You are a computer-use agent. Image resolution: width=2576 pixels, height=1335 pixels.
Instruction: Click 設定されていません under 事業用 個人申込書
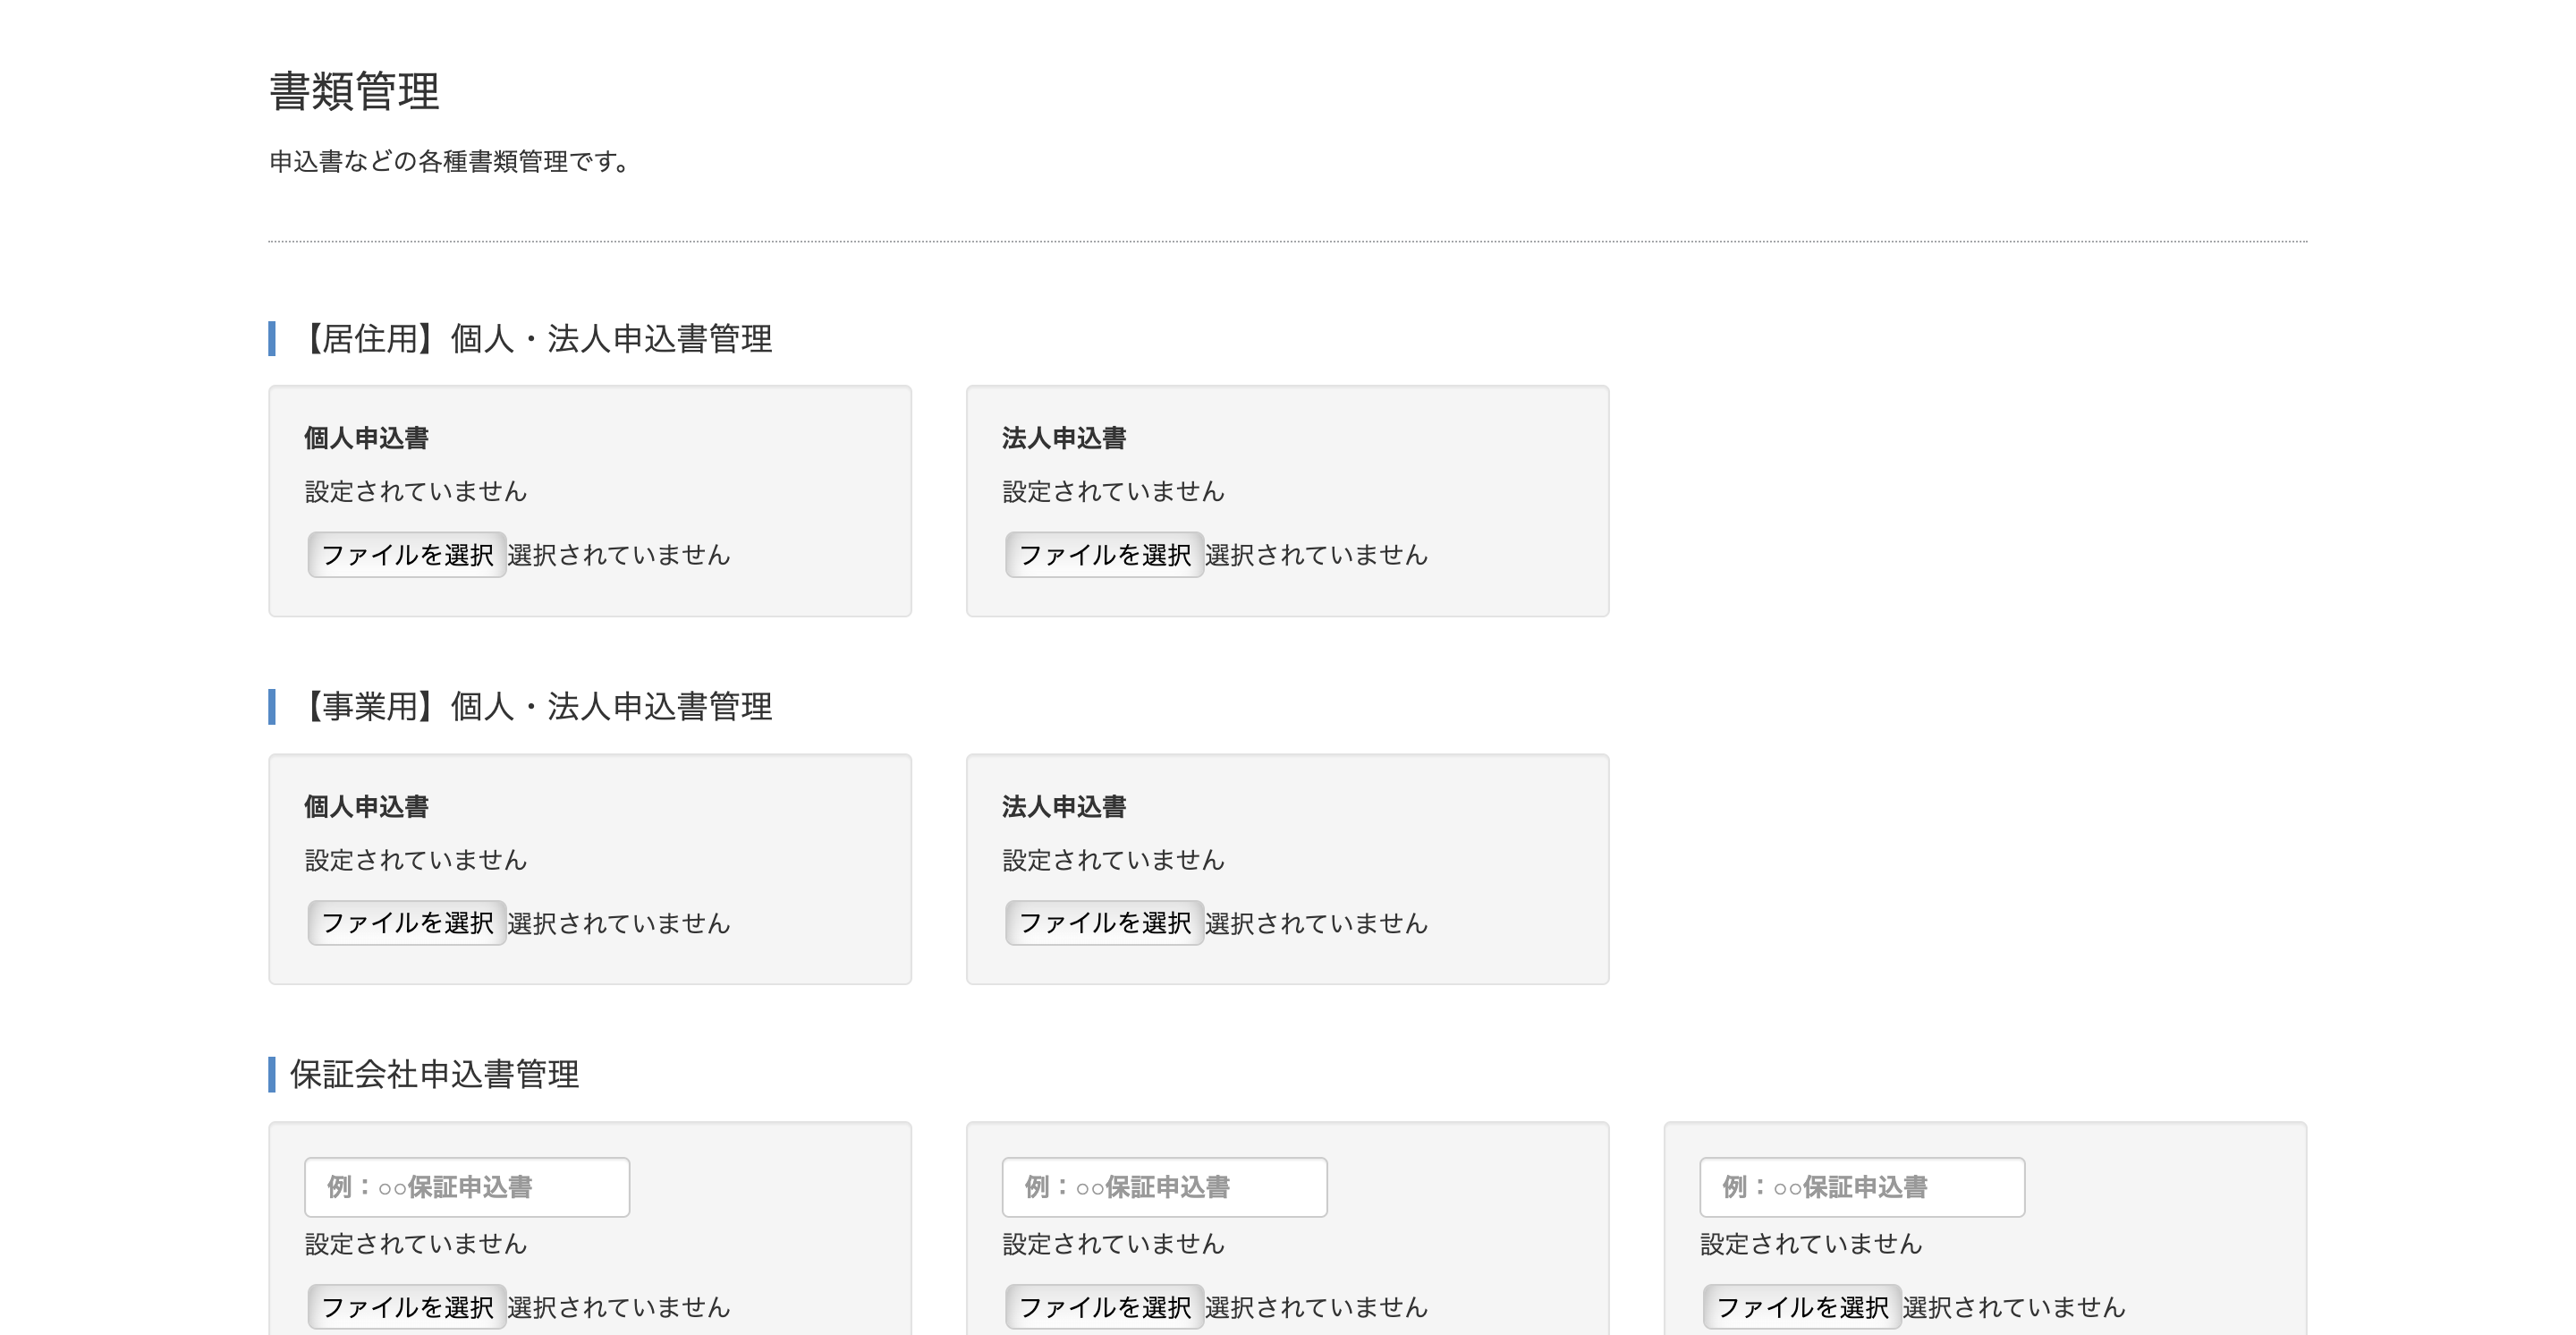coord(416,860)
